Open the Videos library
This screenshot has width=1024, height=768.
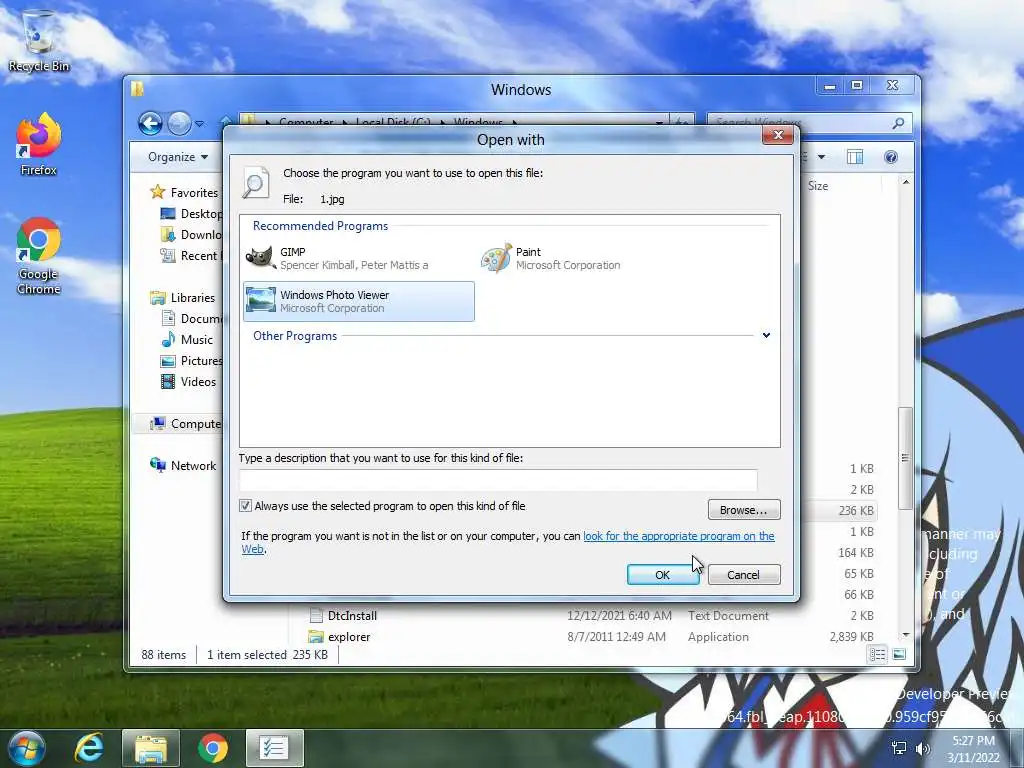[x=188, y=381]
